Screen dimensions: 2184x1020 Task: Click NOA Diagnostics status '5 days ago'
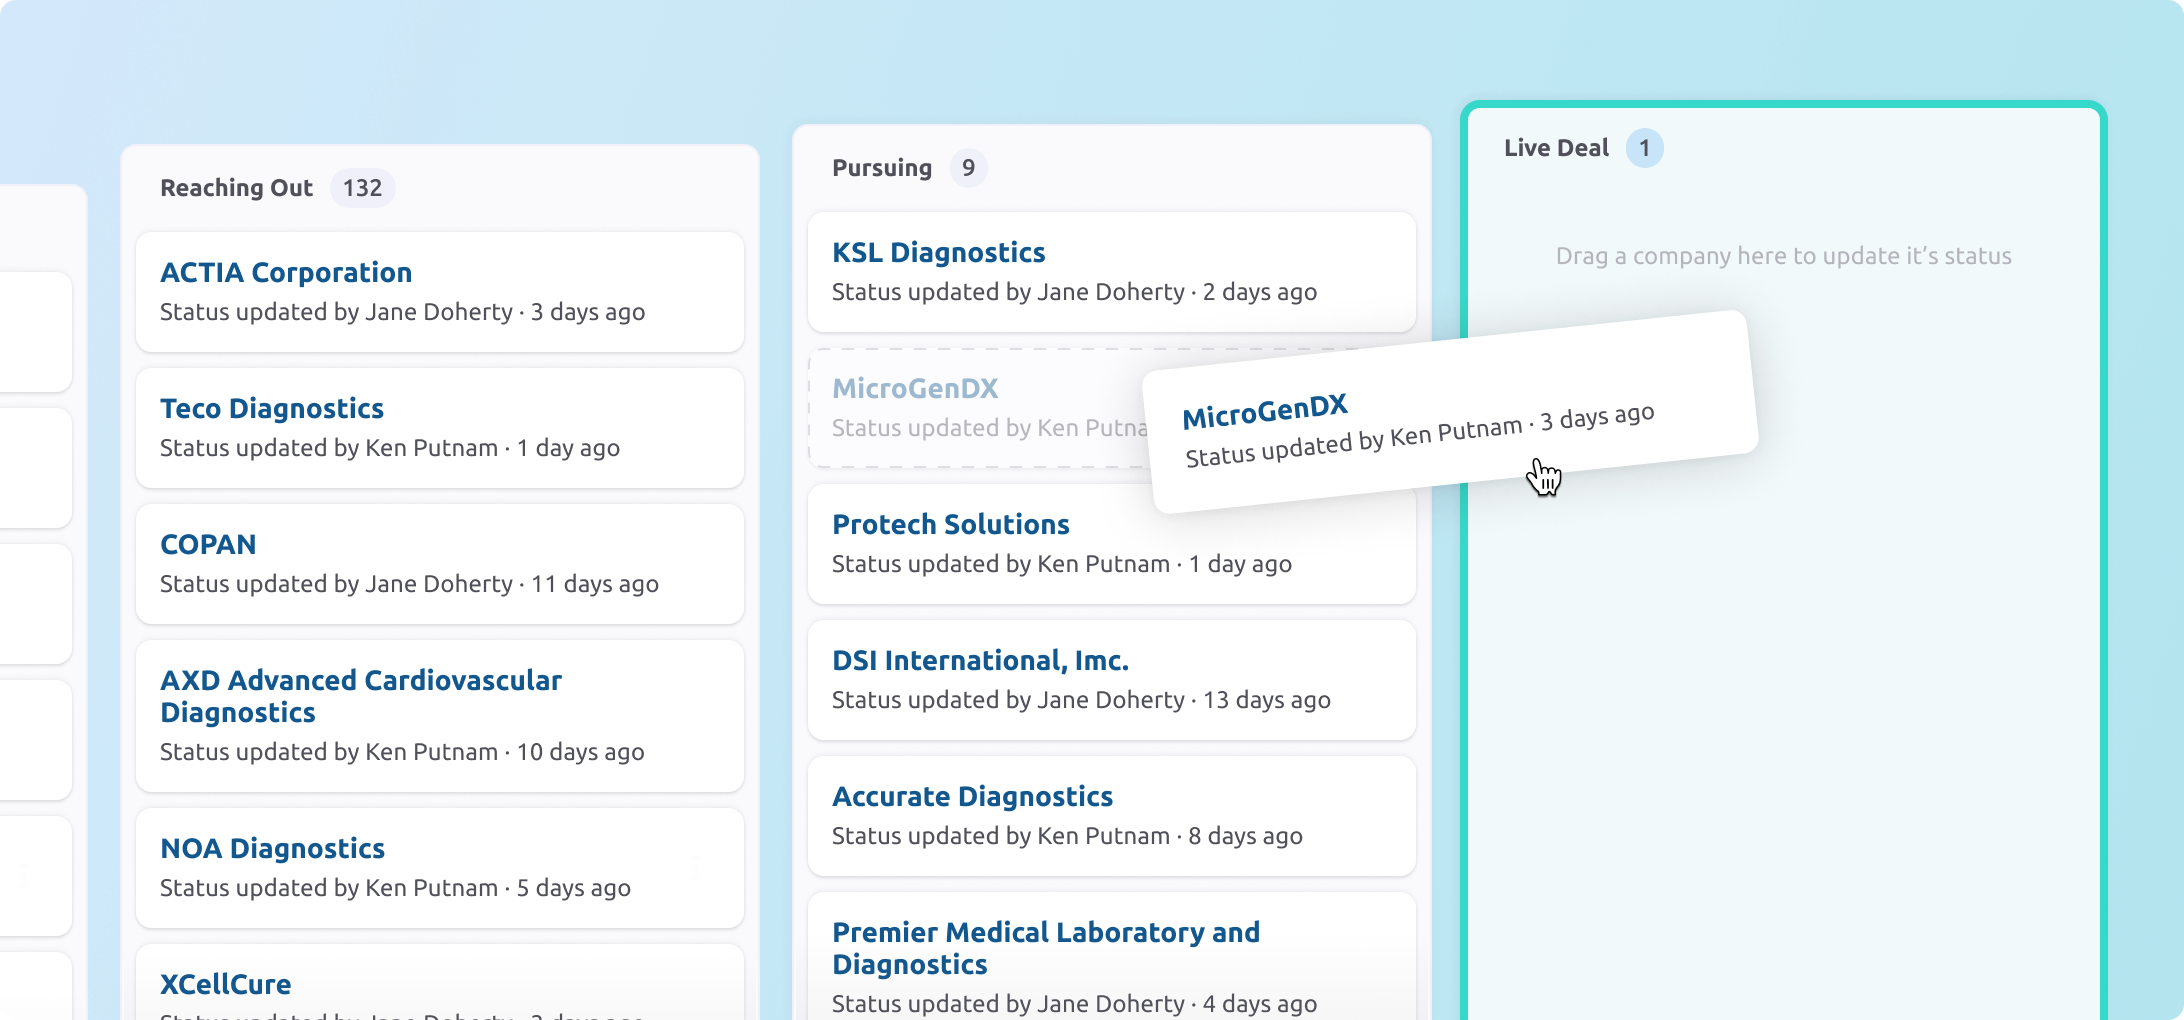click(x=573, y=888)
